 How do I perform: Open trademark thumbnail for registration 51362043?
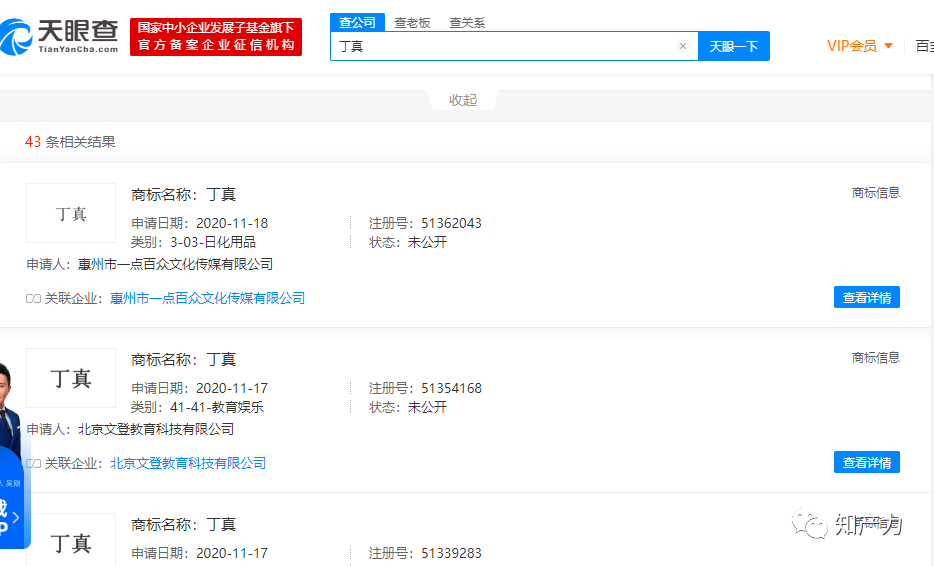click(71, 213)
